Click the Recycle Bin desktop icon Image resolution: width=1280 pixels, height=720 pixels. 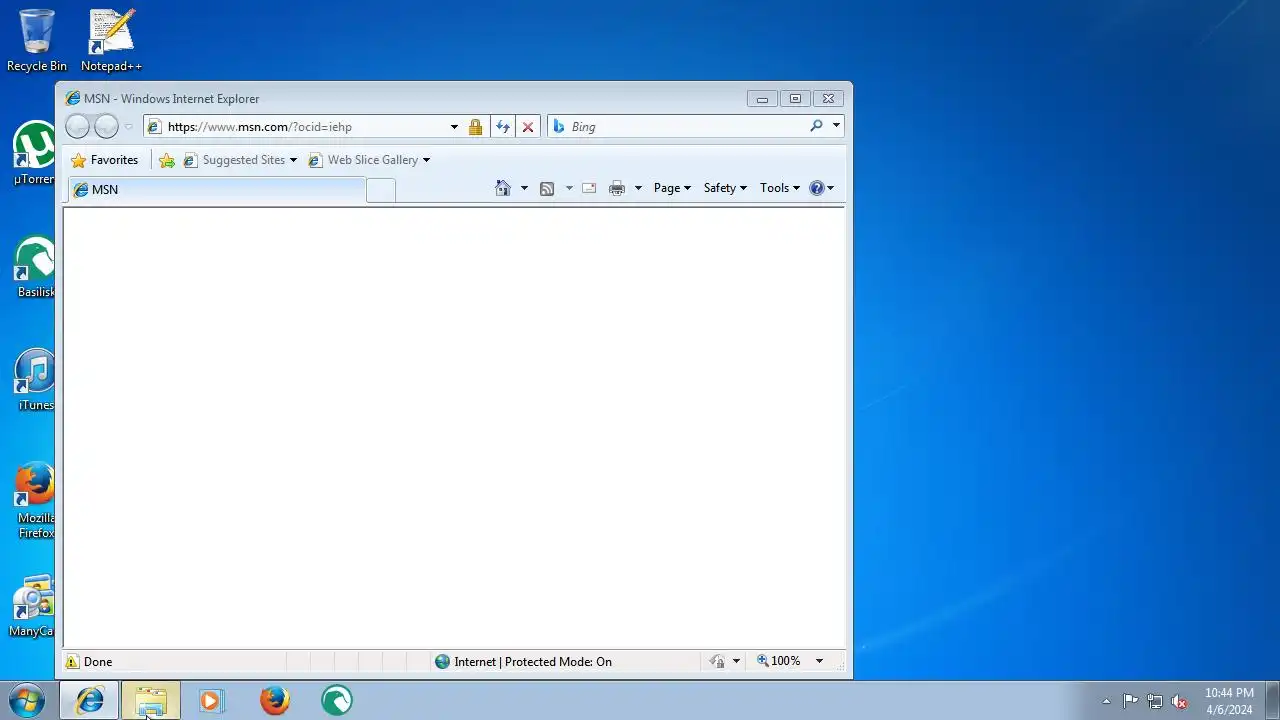(x=37, y=40)
